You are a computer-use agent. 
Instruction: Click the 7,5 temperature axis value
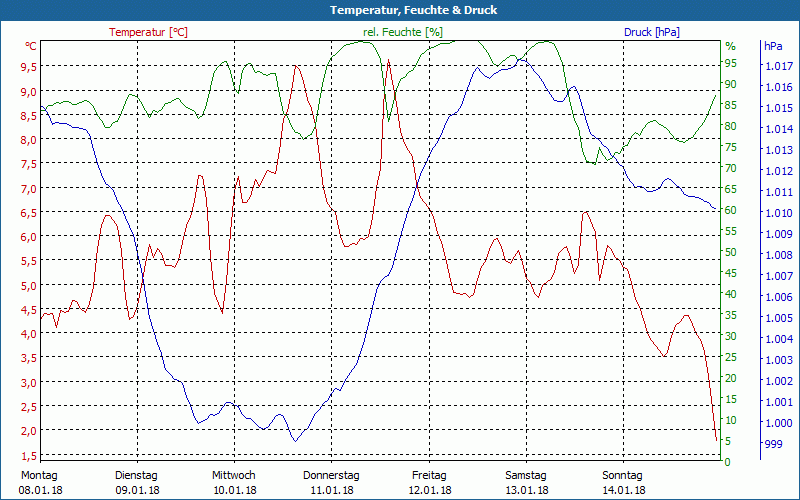29,164
